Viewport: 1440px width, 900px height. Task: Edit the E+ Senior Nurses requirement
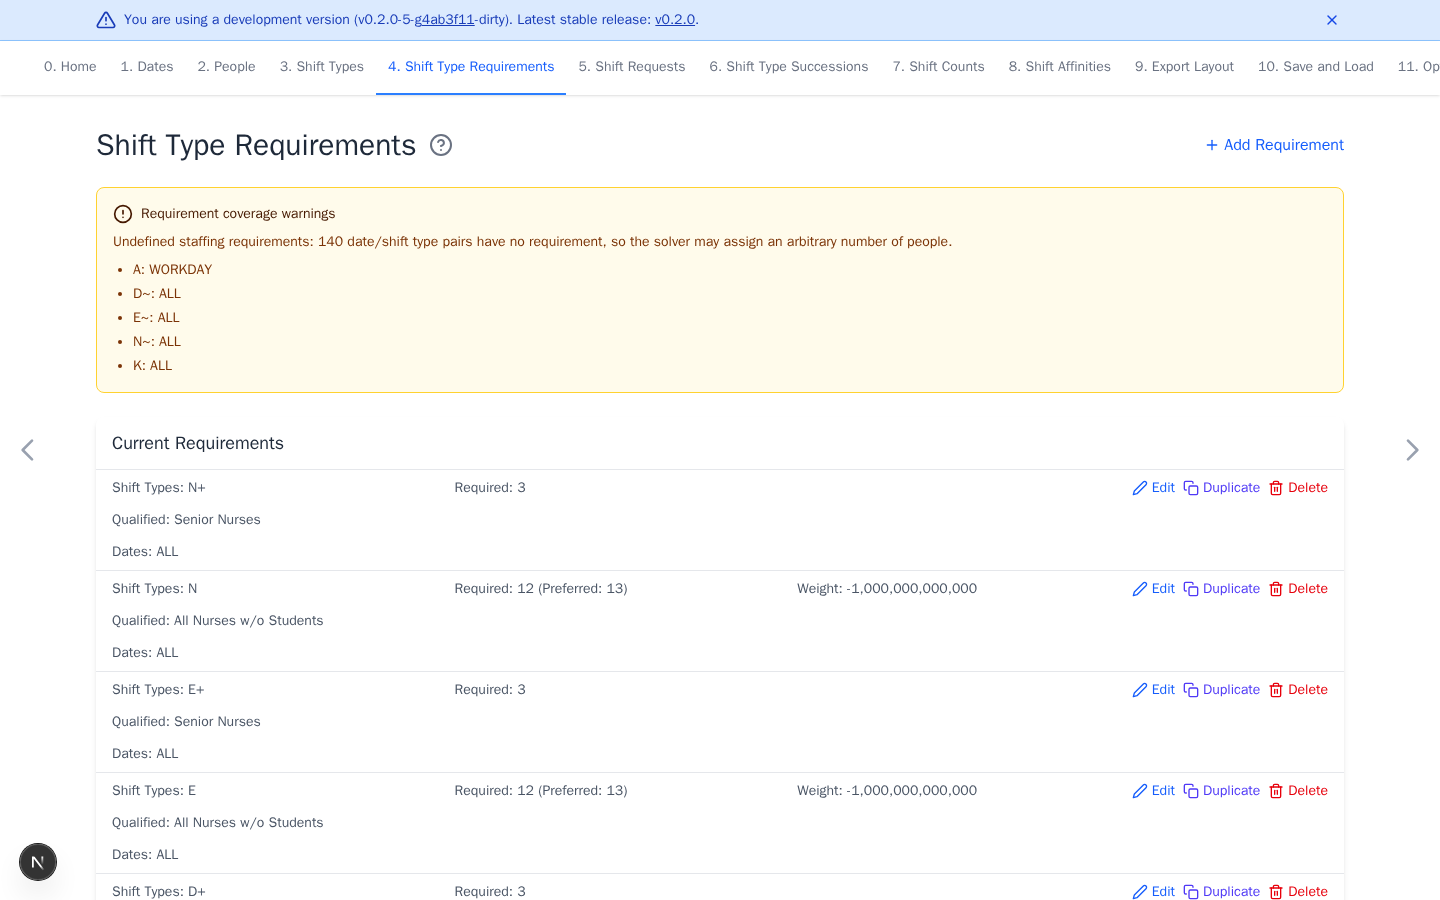(1154, 690)
